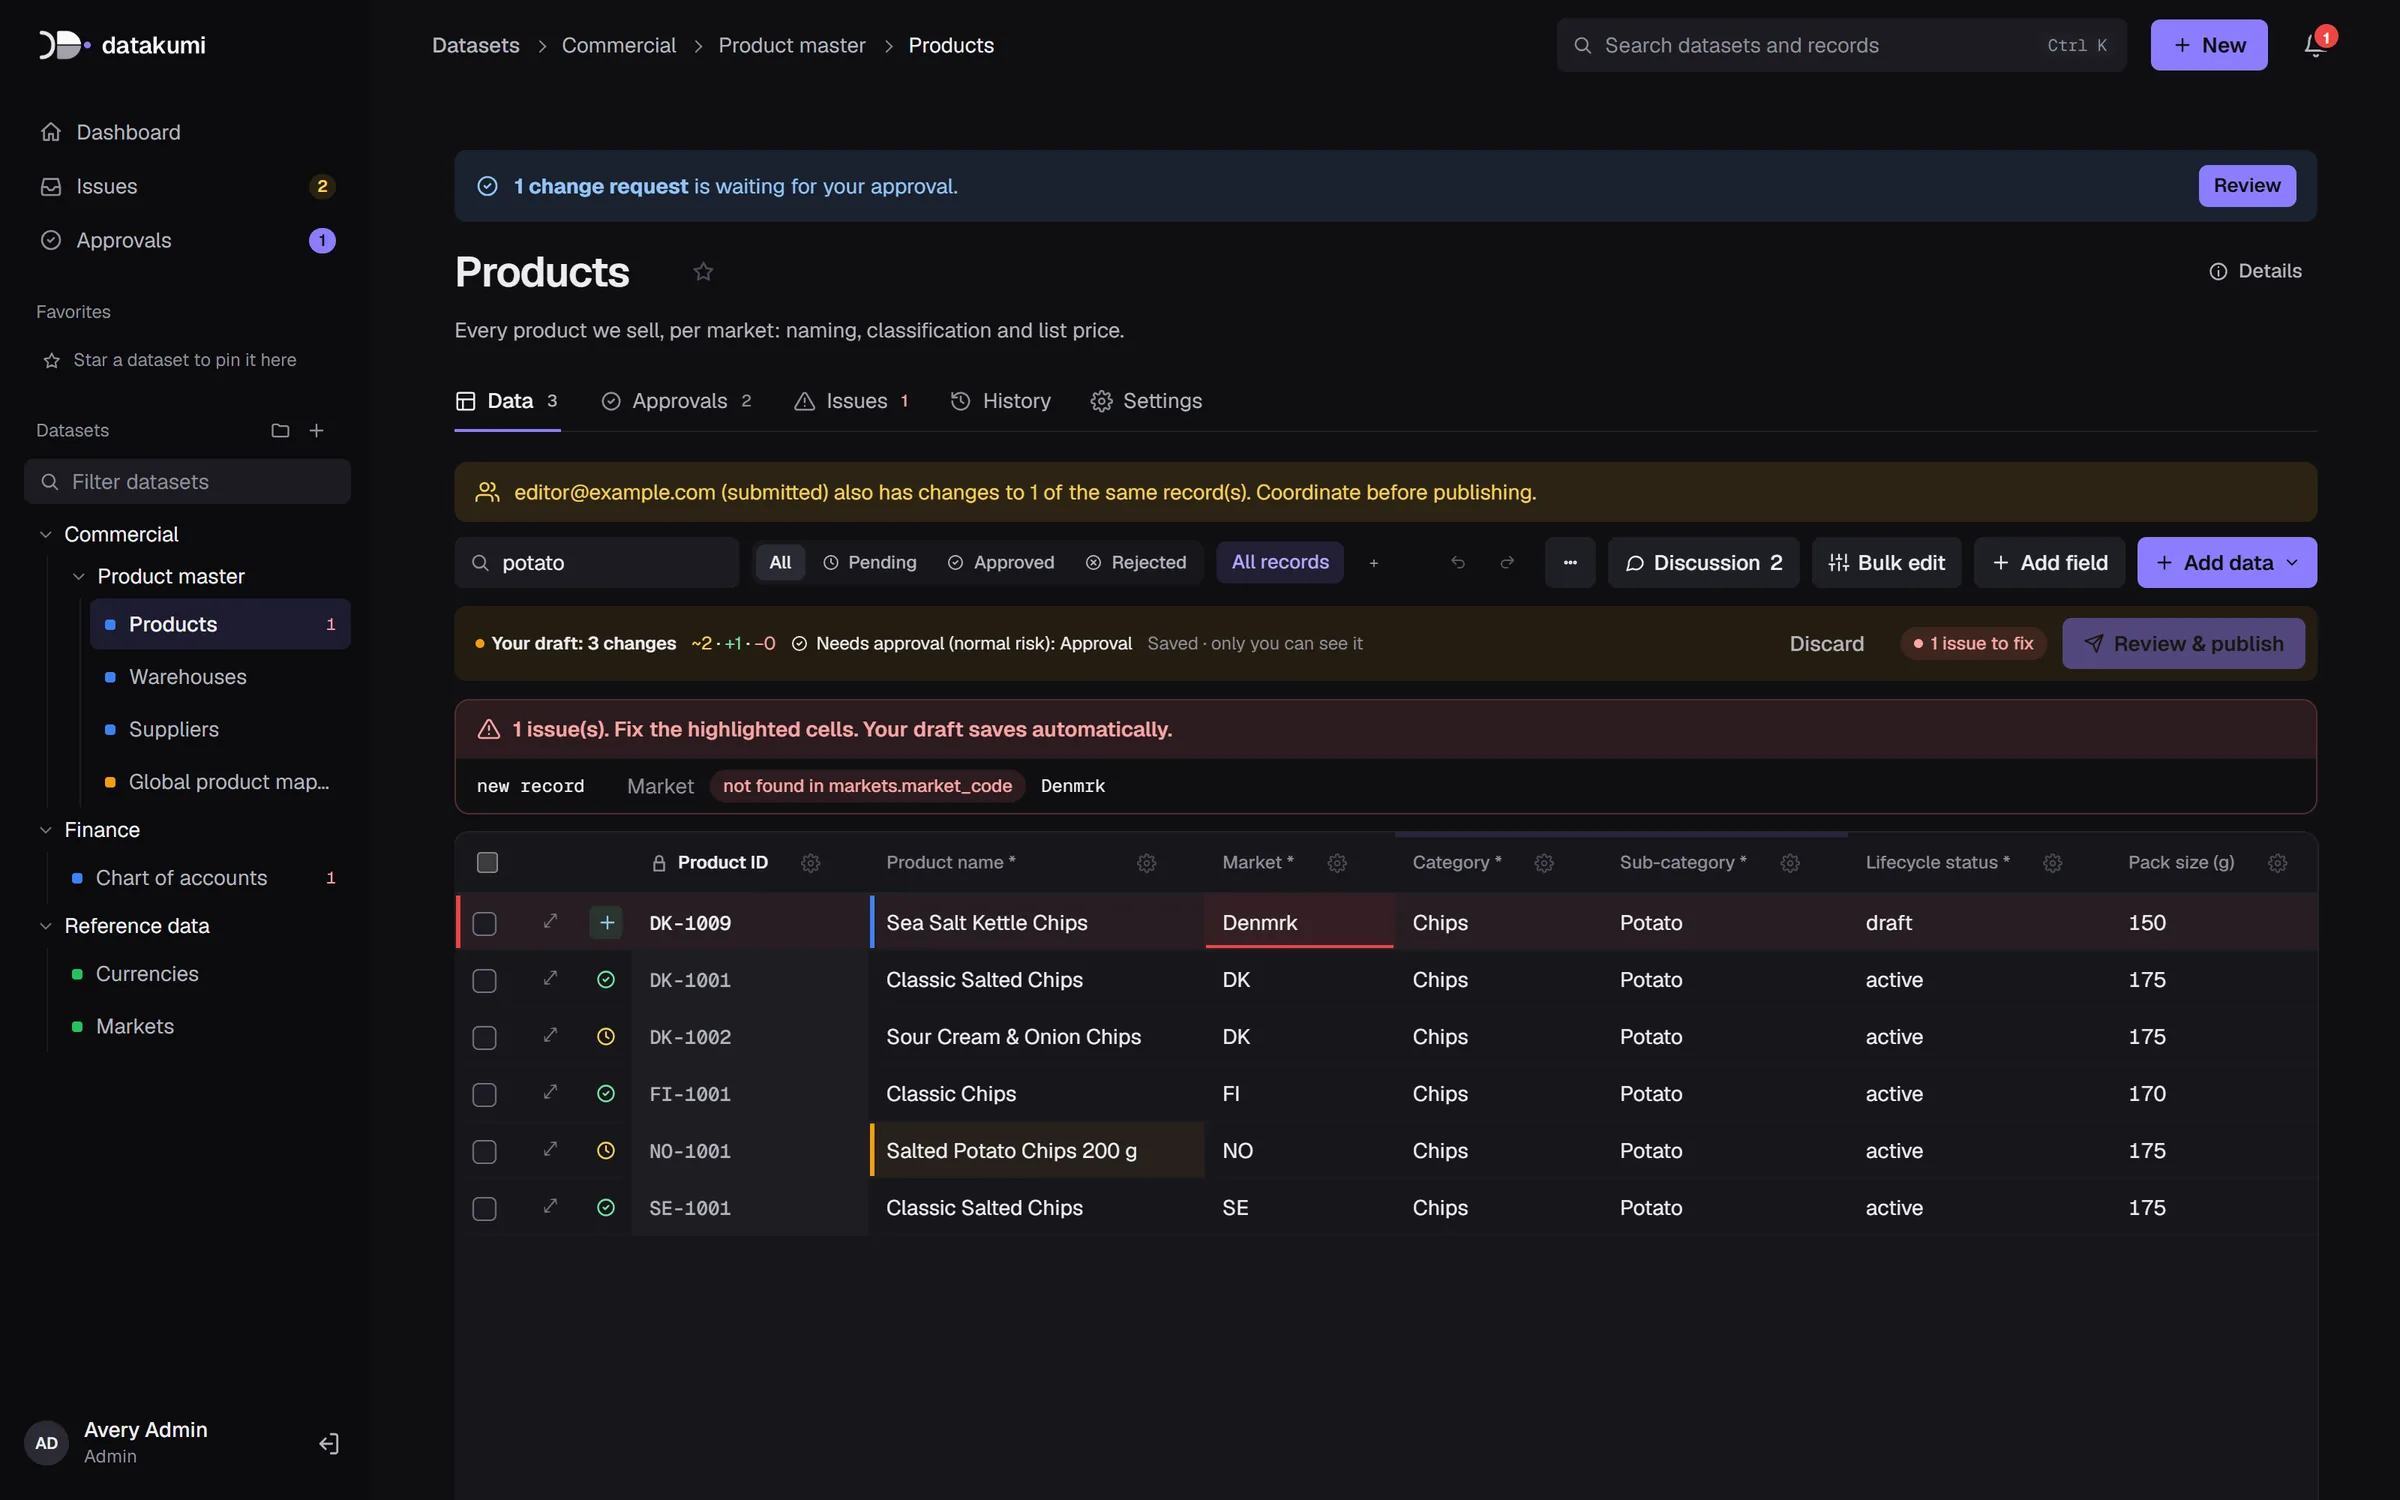Image resolution: width=2400 pixels, height=1500 pixels.
Task: Open Approvals in the sidebar
Action: click(x=187, y=240)
